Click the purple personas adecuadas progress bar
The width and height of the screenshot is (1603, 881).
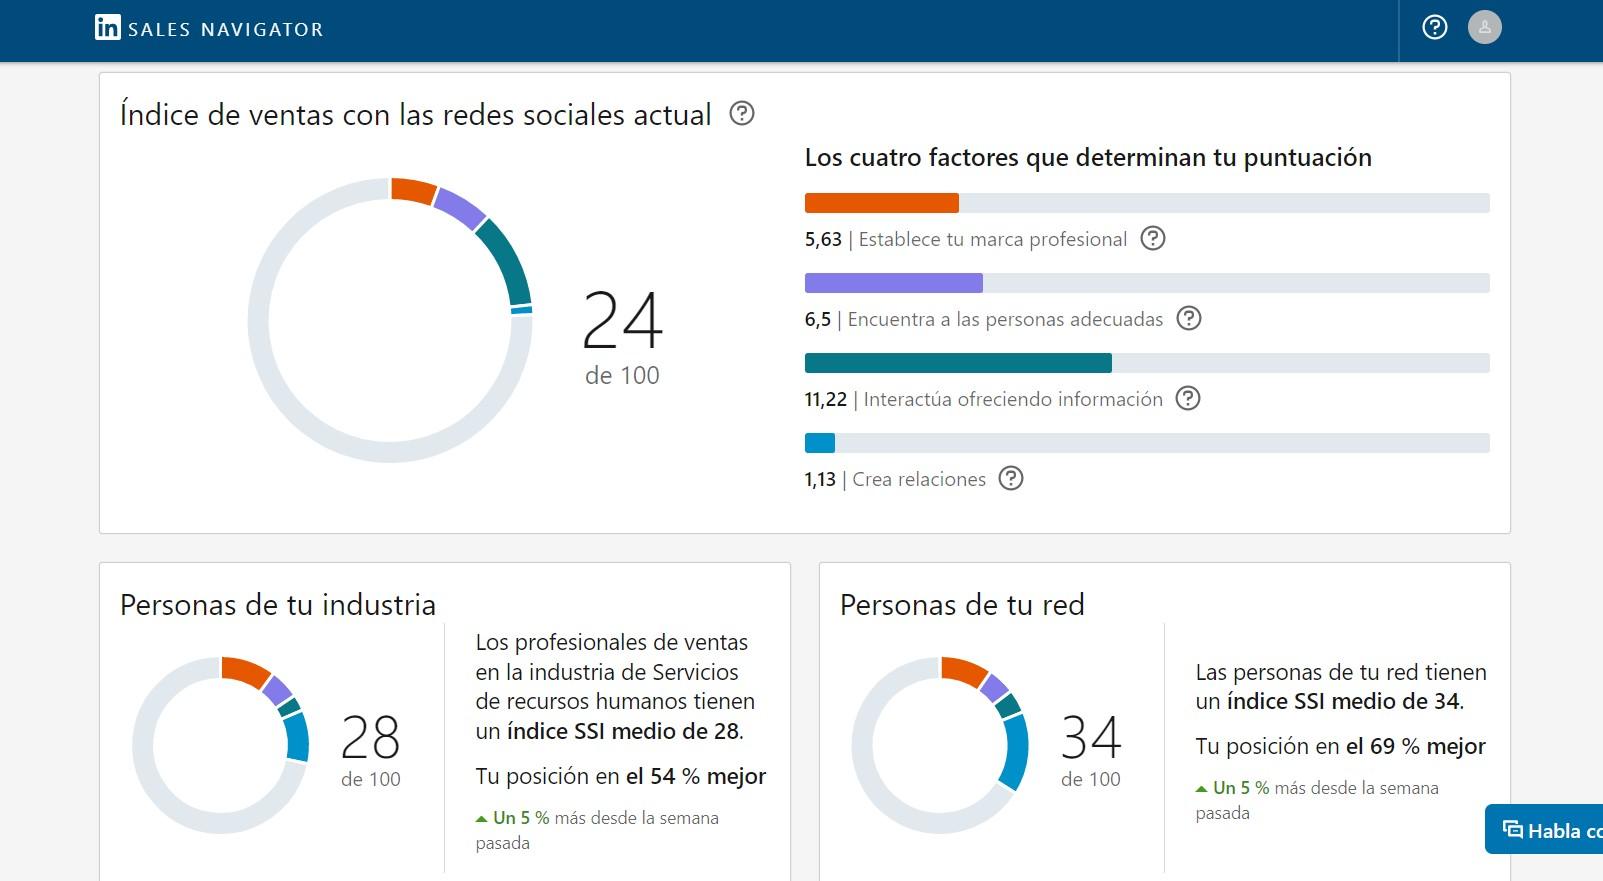click(x=1147, y=283)
